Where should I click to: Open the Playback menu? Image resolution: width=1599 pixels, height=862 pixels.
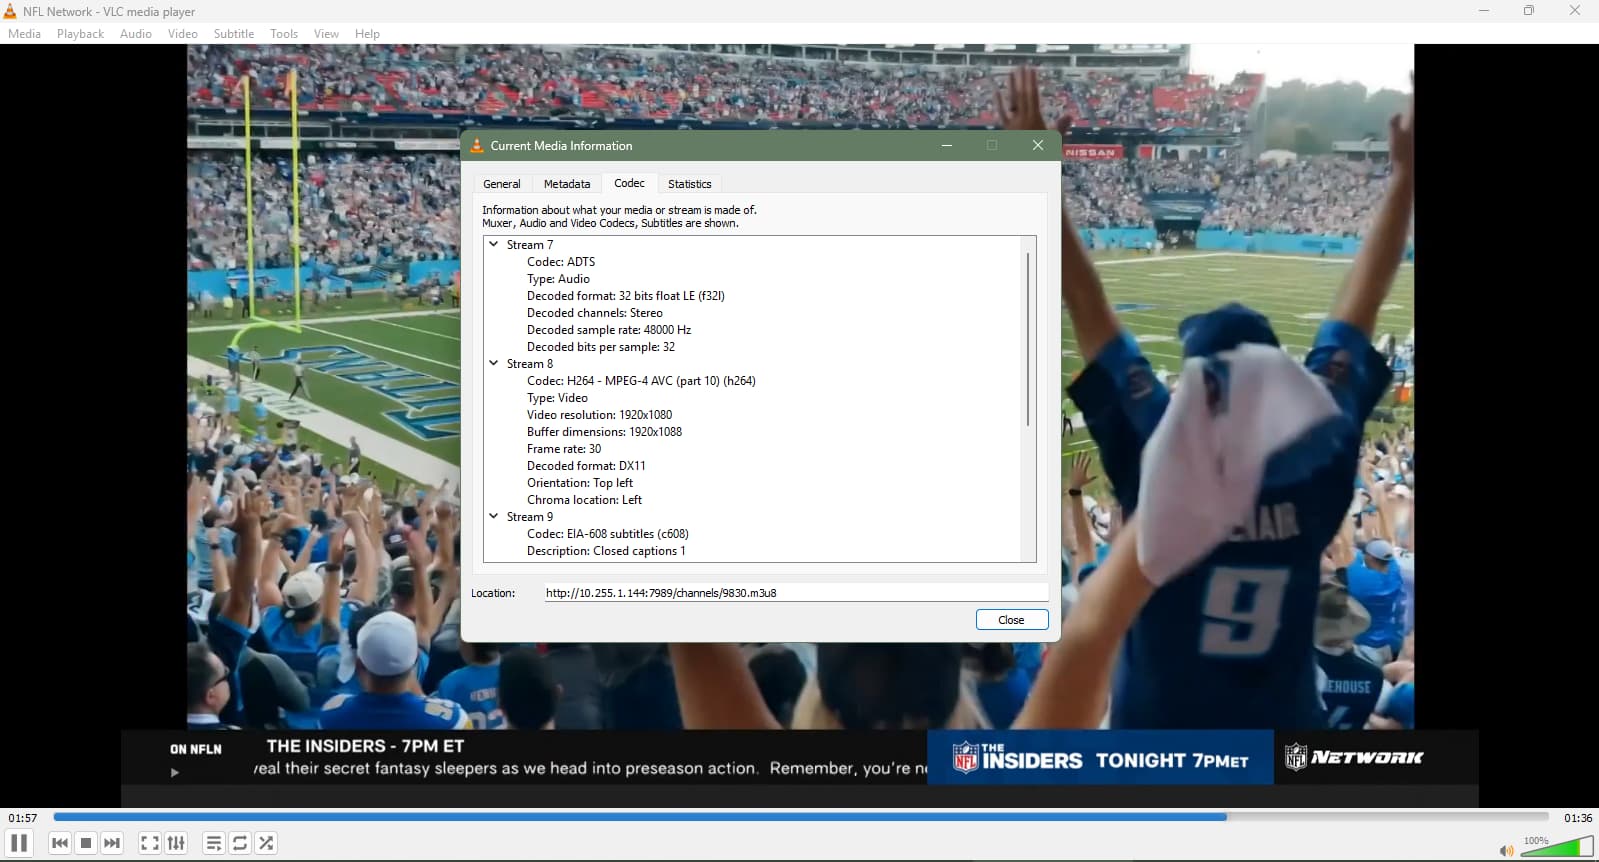tap(80, 34)
